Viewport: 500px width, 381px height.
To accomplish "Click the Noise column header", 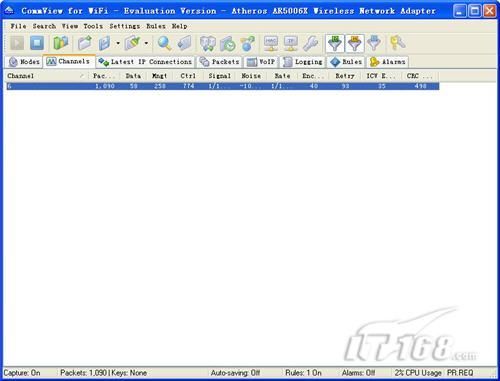I will pyautogui.click(x=251, y=76).
